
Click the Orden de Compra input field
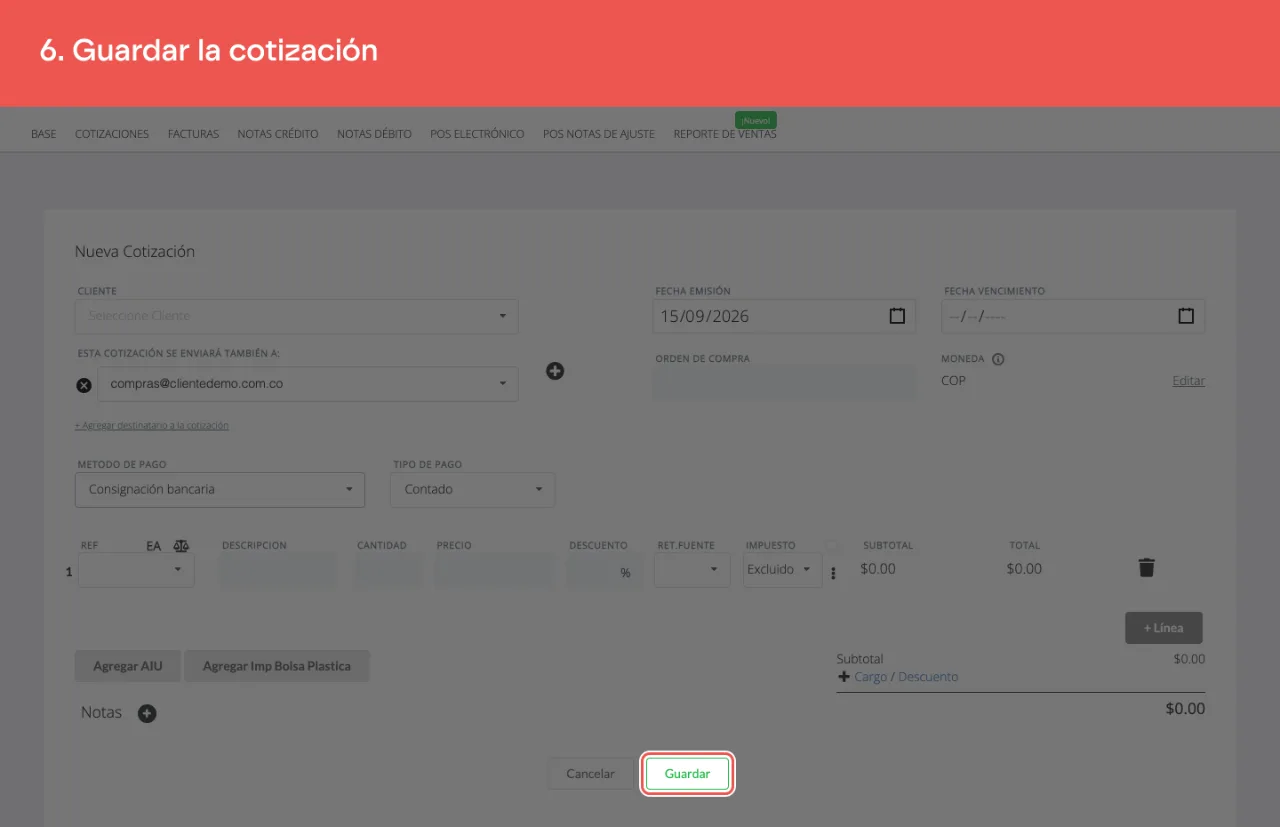pyautogui.click(x=784, y=383)
